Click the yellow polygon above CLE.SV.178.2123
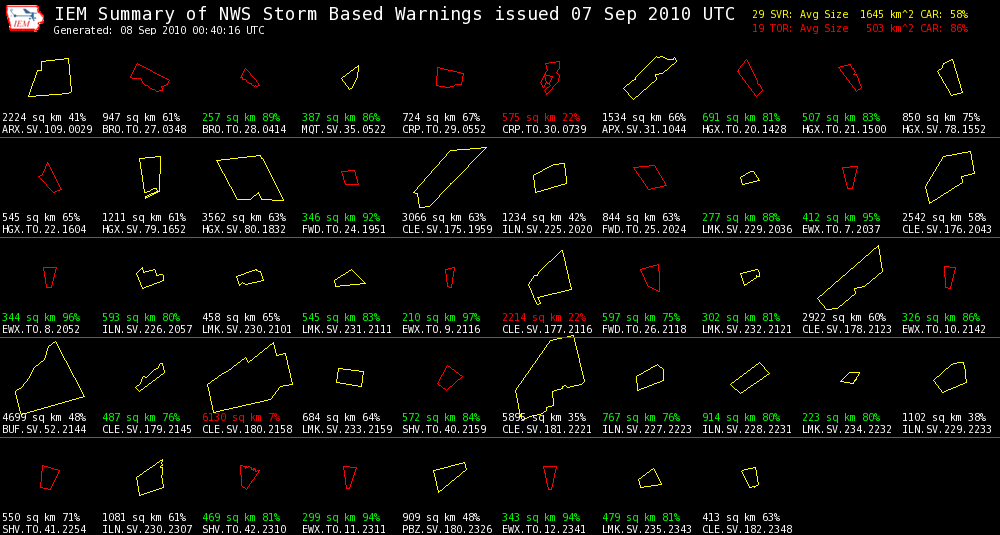Screen dimensions: 1000x535 pos(850,277)
